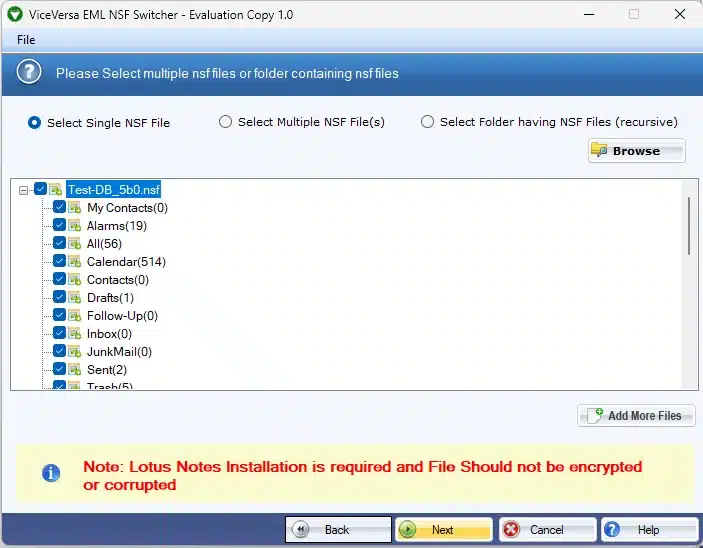Select the Select Multiple NSF File(s) radio option
Image resolution: width=703 pixels, height=548 pixels.
tap(225, 122)
